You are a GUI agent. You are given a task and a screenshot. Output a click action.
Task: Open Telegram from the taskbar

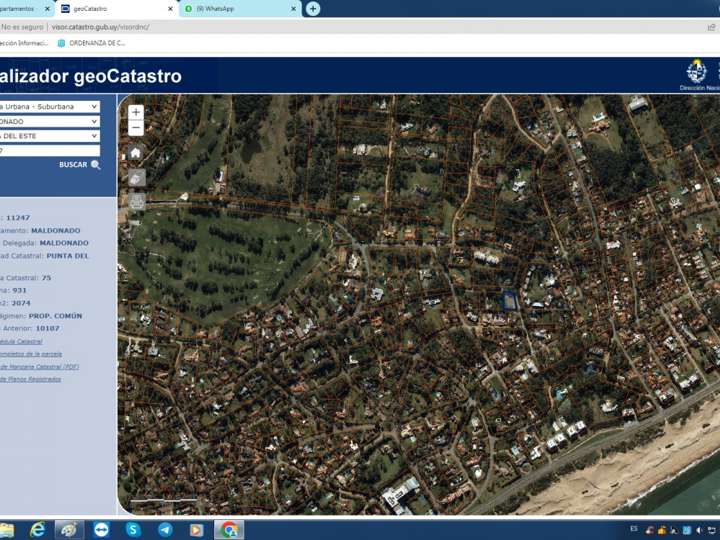point(165,530)
